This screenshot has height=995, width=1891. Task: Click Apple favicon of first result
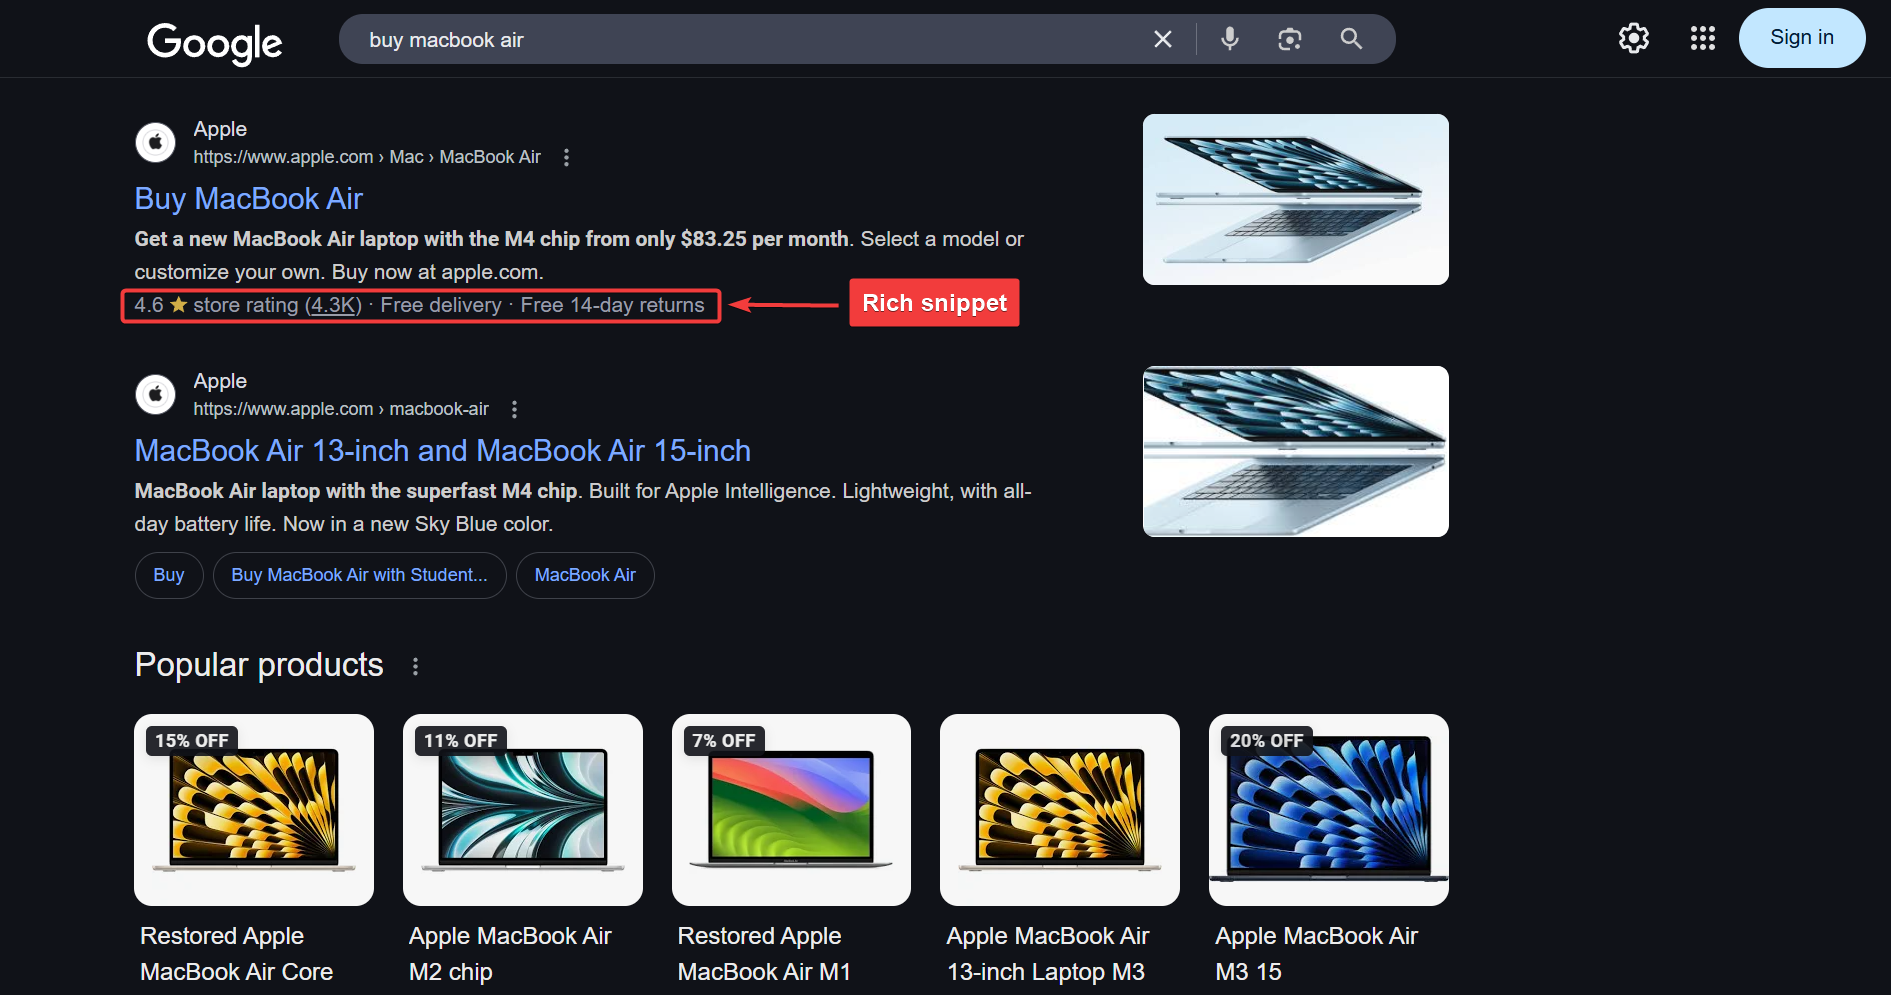coord(155,142)
